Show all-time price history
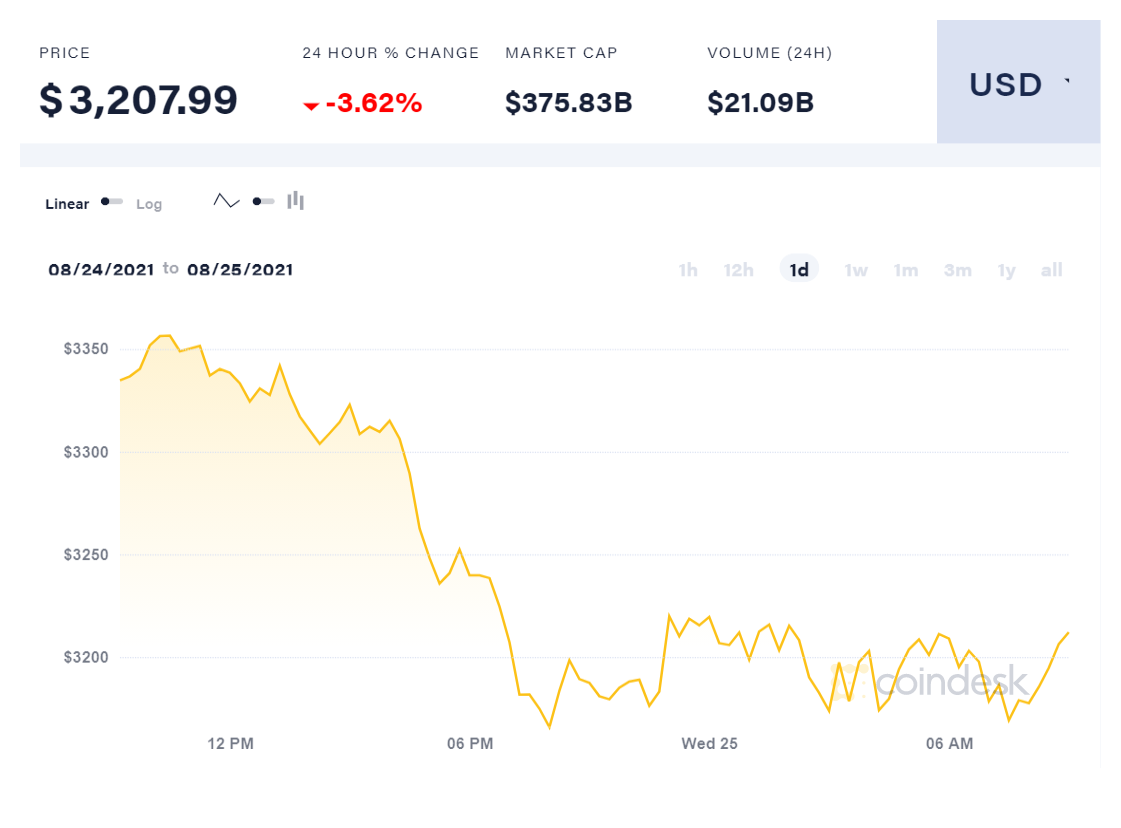 pos(1051,270)
